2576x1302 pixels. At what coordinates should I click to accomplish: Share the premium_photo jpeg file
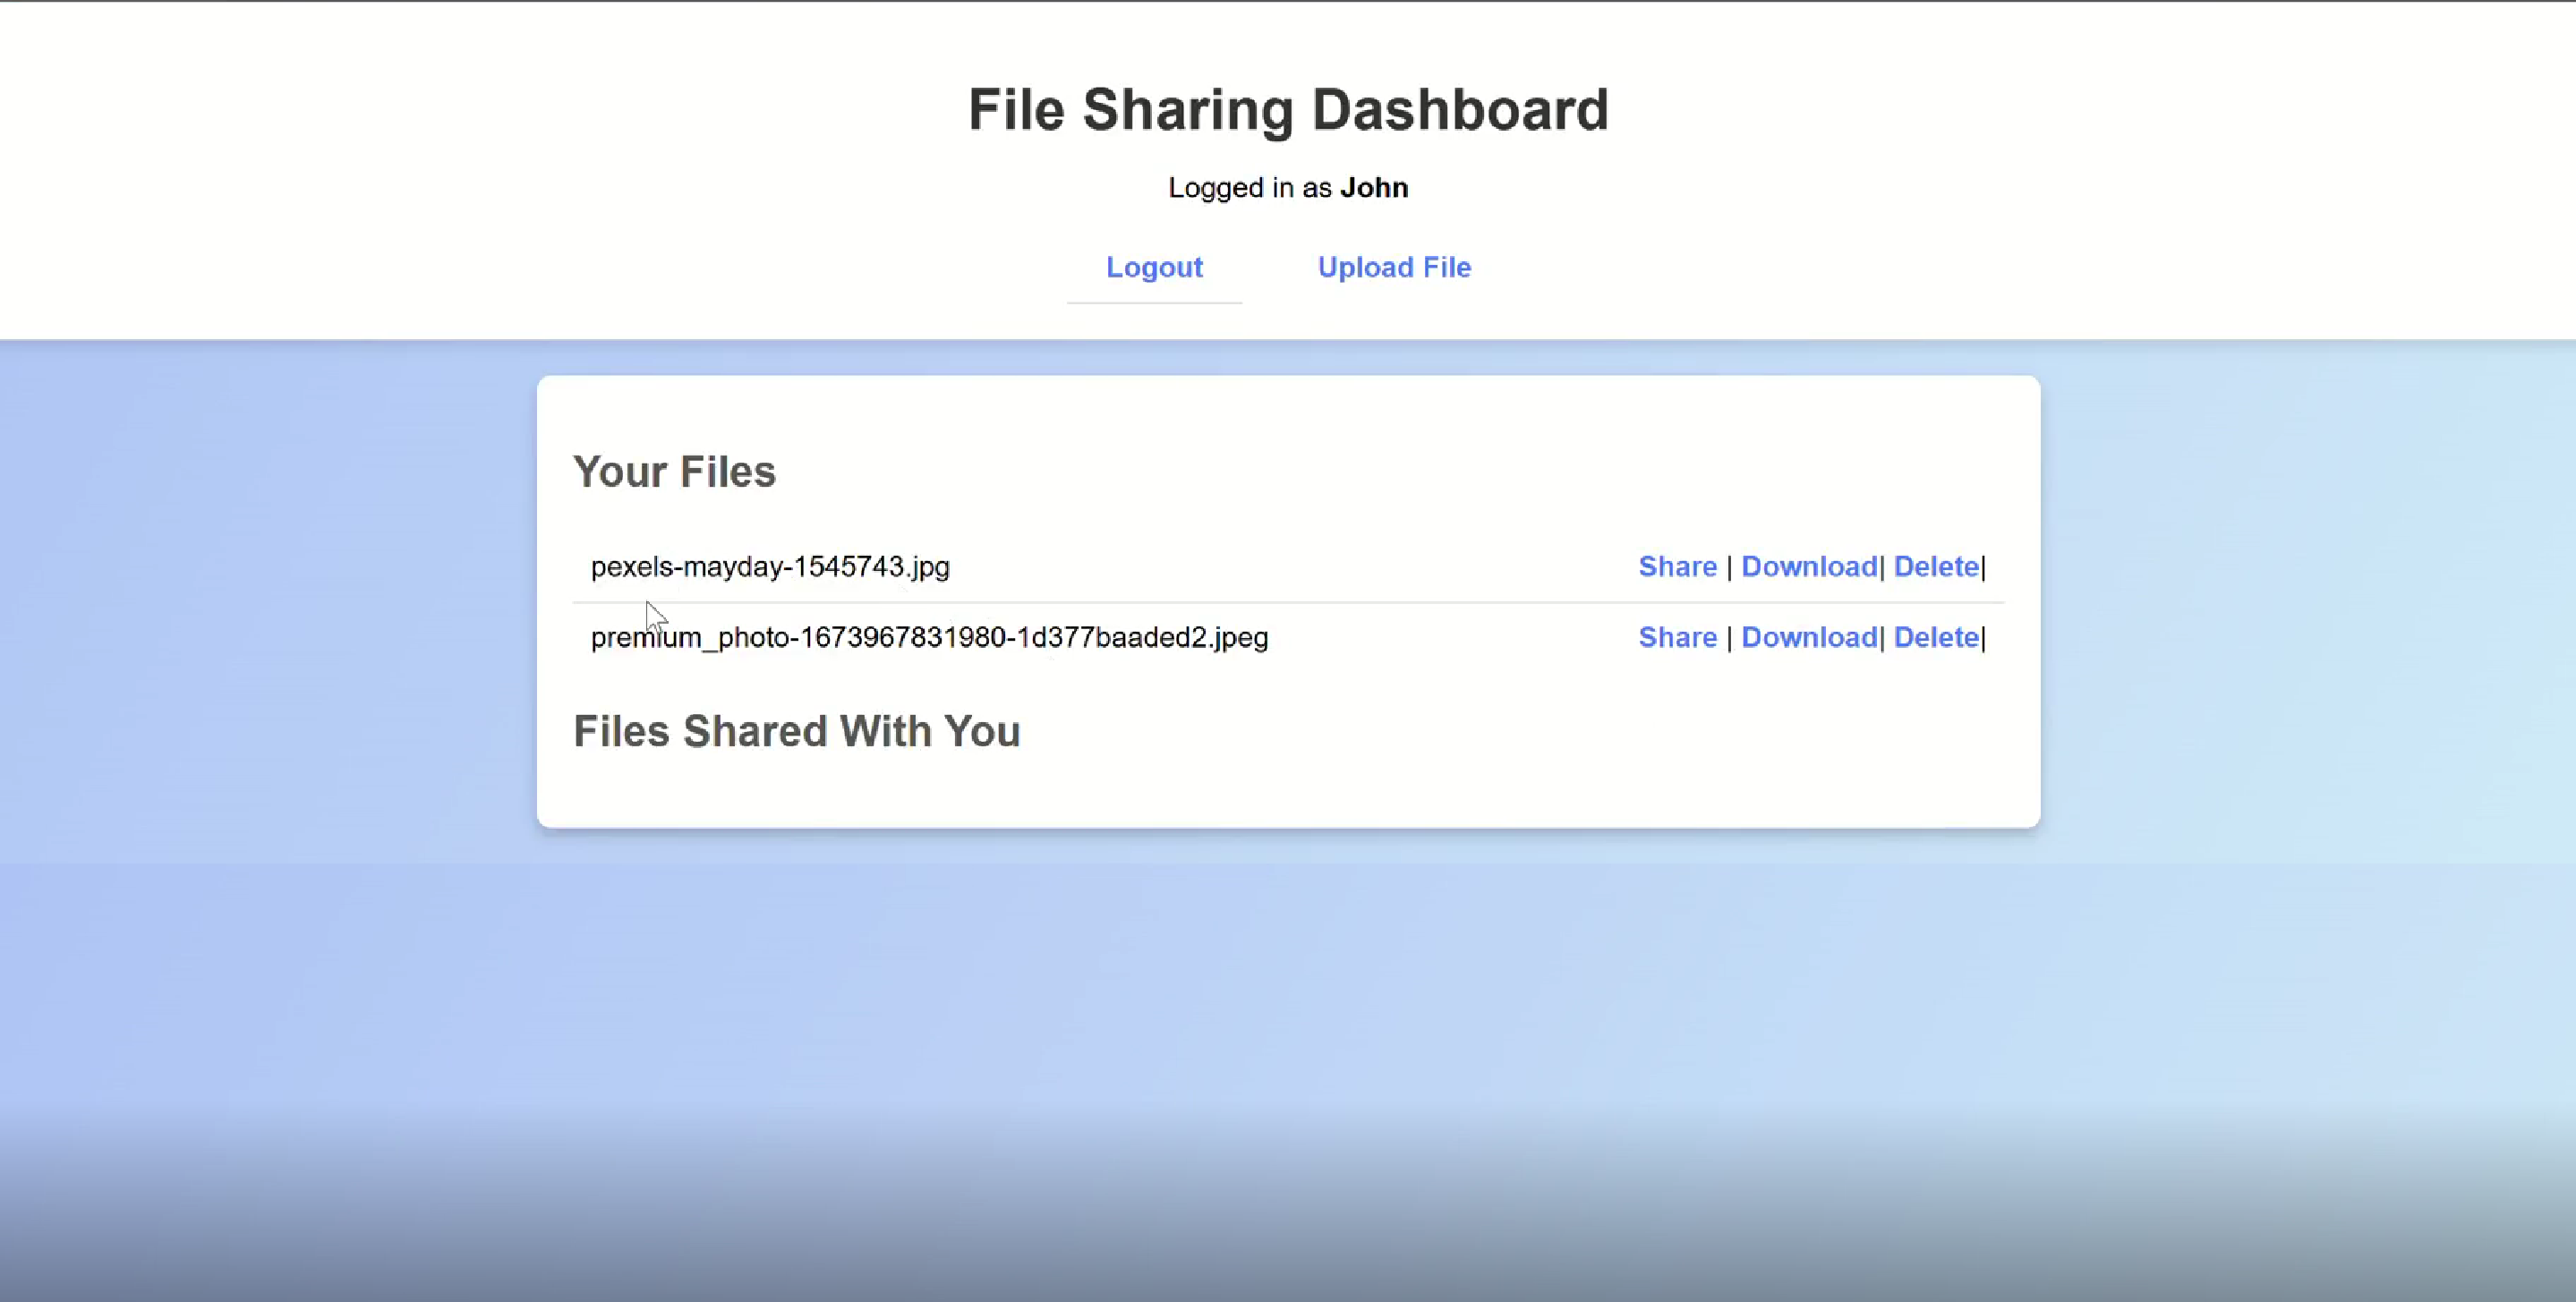pos(1677,637)
